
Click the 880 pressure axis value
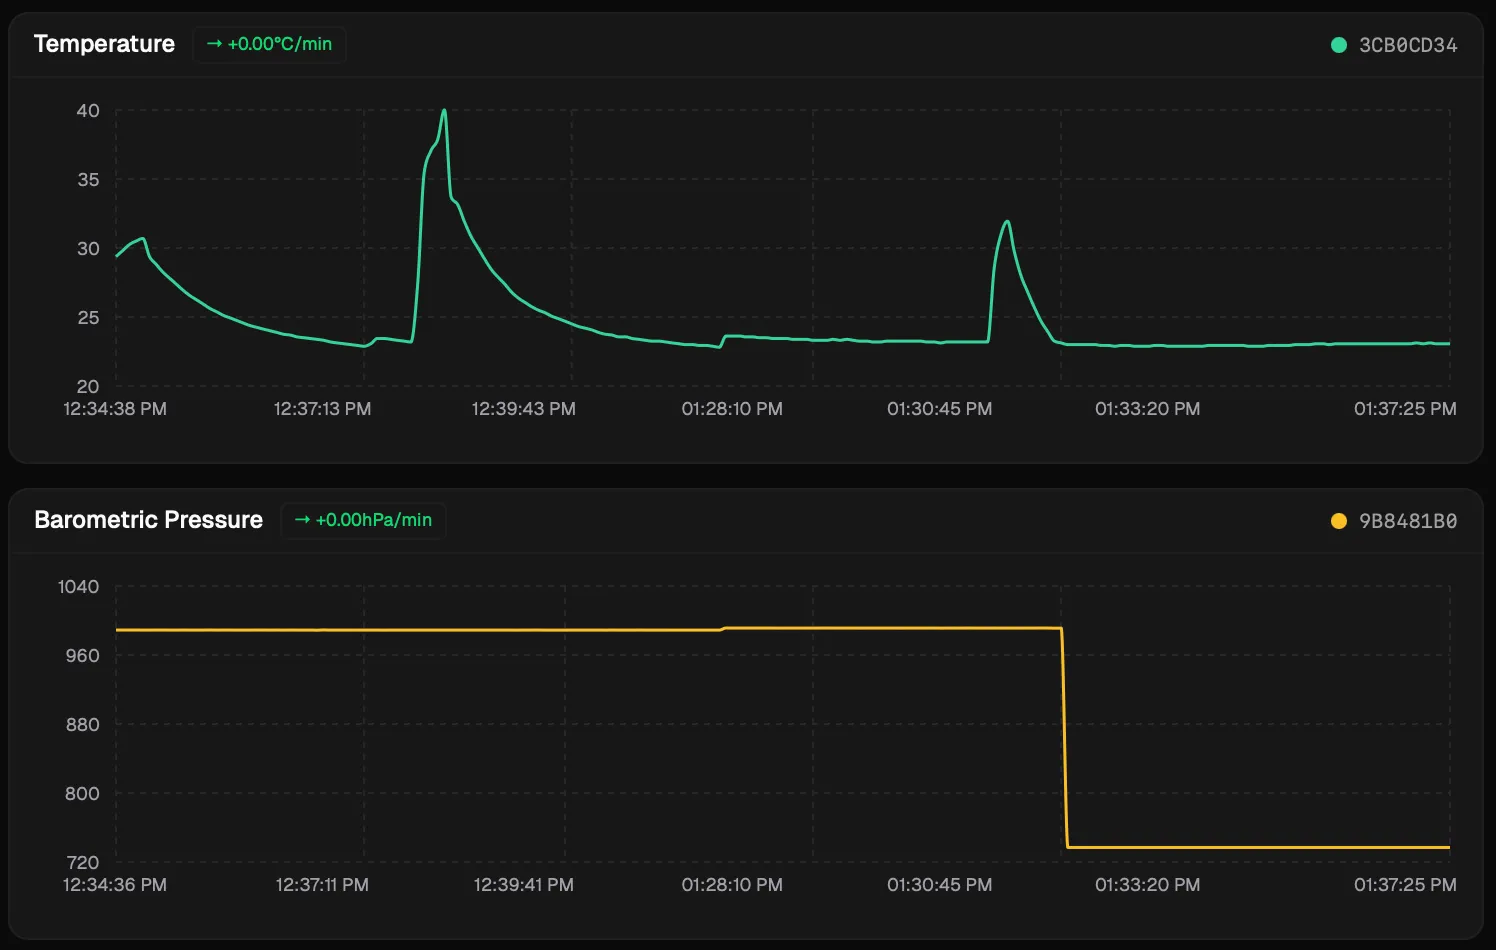point(82,725)
